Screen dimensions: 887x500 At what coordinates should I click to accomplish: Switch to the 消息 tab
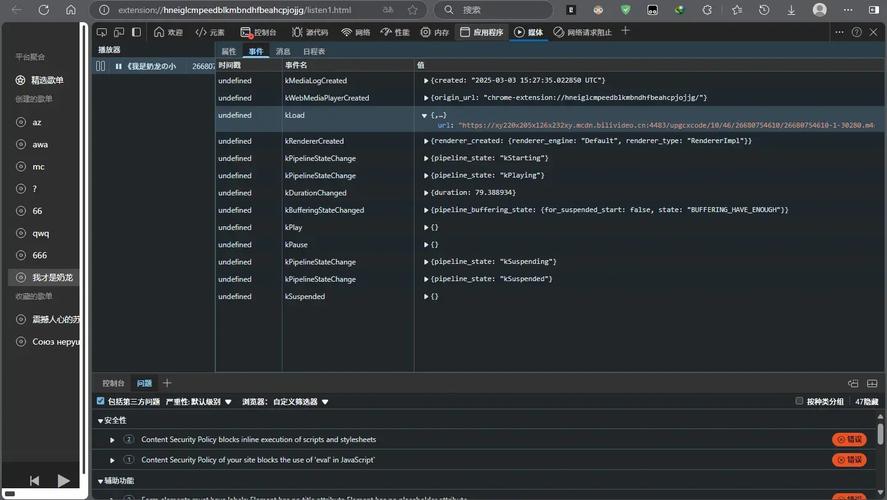(x=283, y=51)
